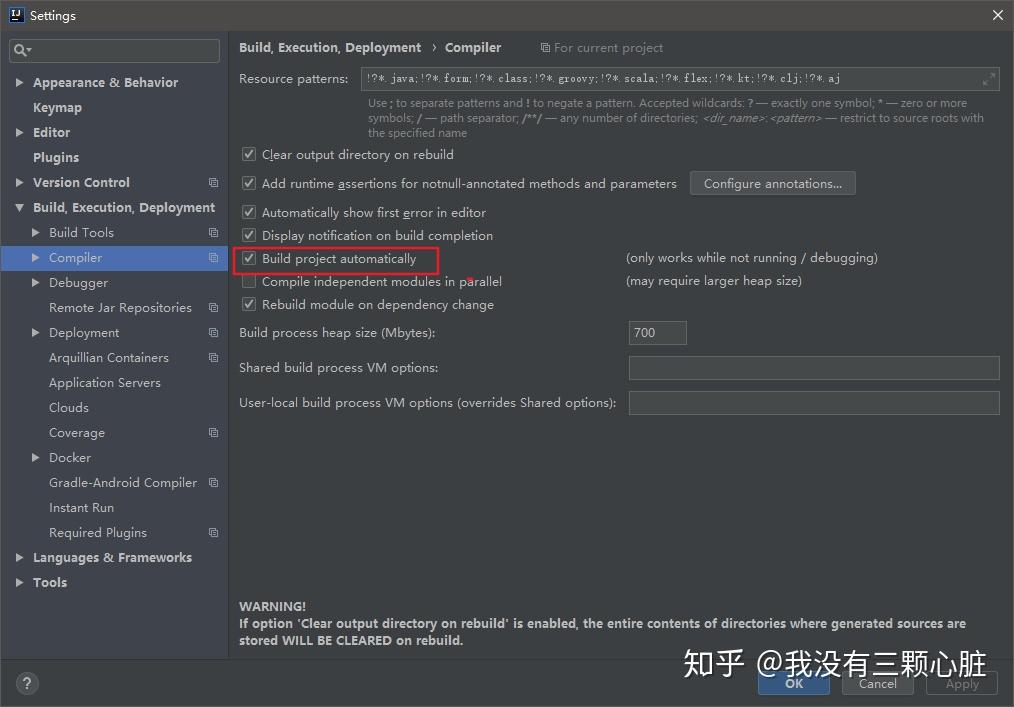The width and height of the screenshot is (1014, 707).
Task: Uncheck Clear output directory on rebuild
Action: [x=249, y=155]
